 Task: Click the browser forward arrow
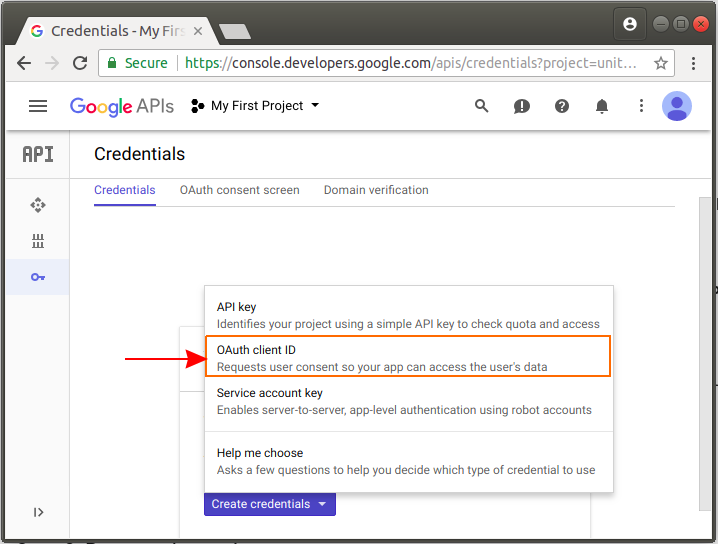coord(52,63)
